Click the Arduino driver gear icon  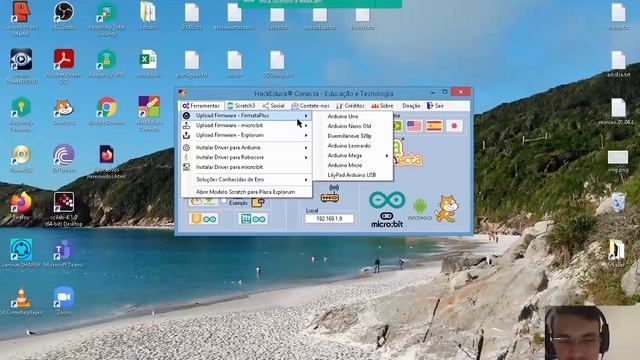[186, 147]
